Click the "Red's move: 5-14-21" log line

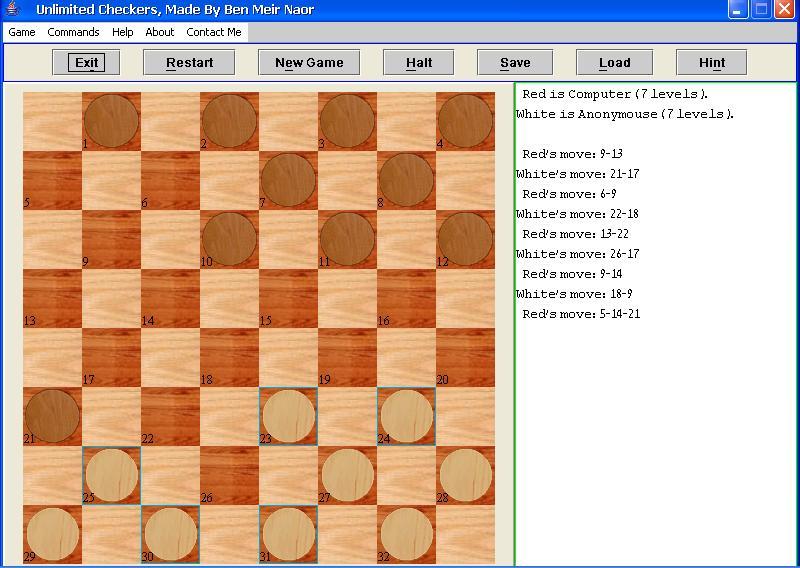(x=581, y=314)
